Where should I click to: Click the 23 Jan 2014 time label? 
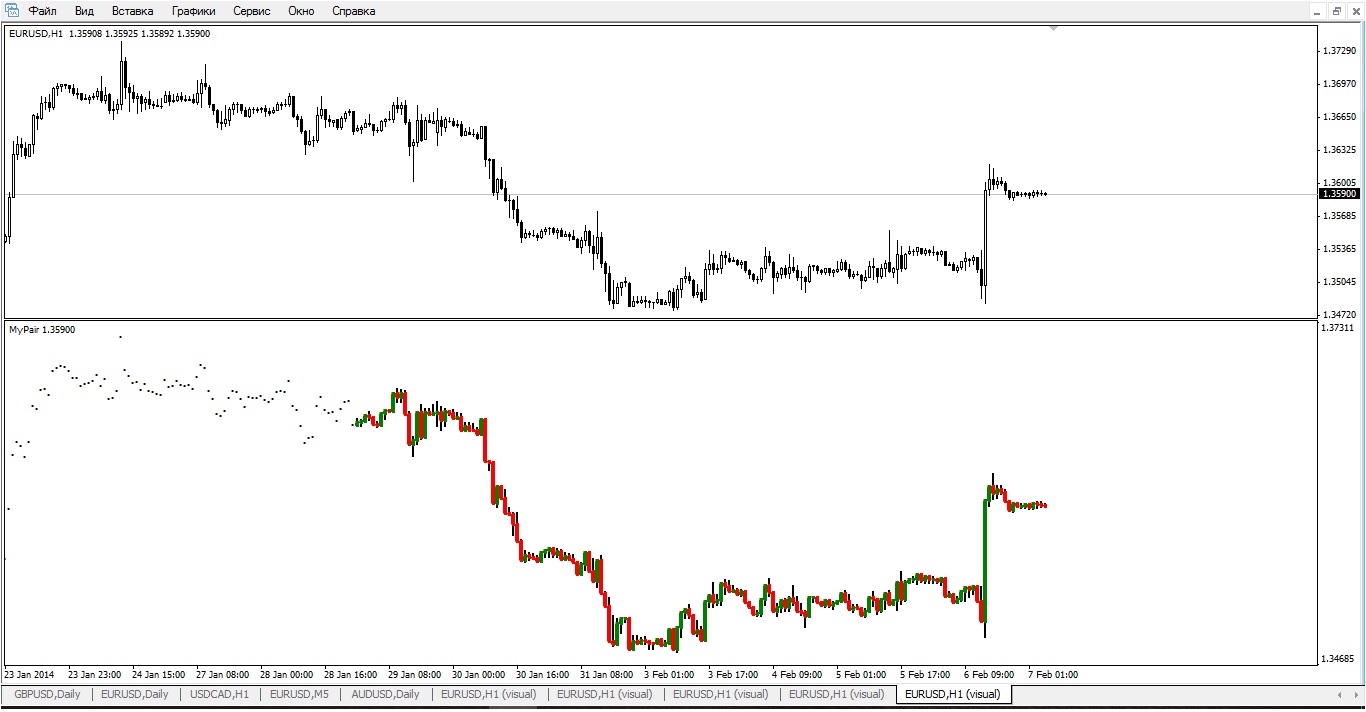[x=30, y=675]
